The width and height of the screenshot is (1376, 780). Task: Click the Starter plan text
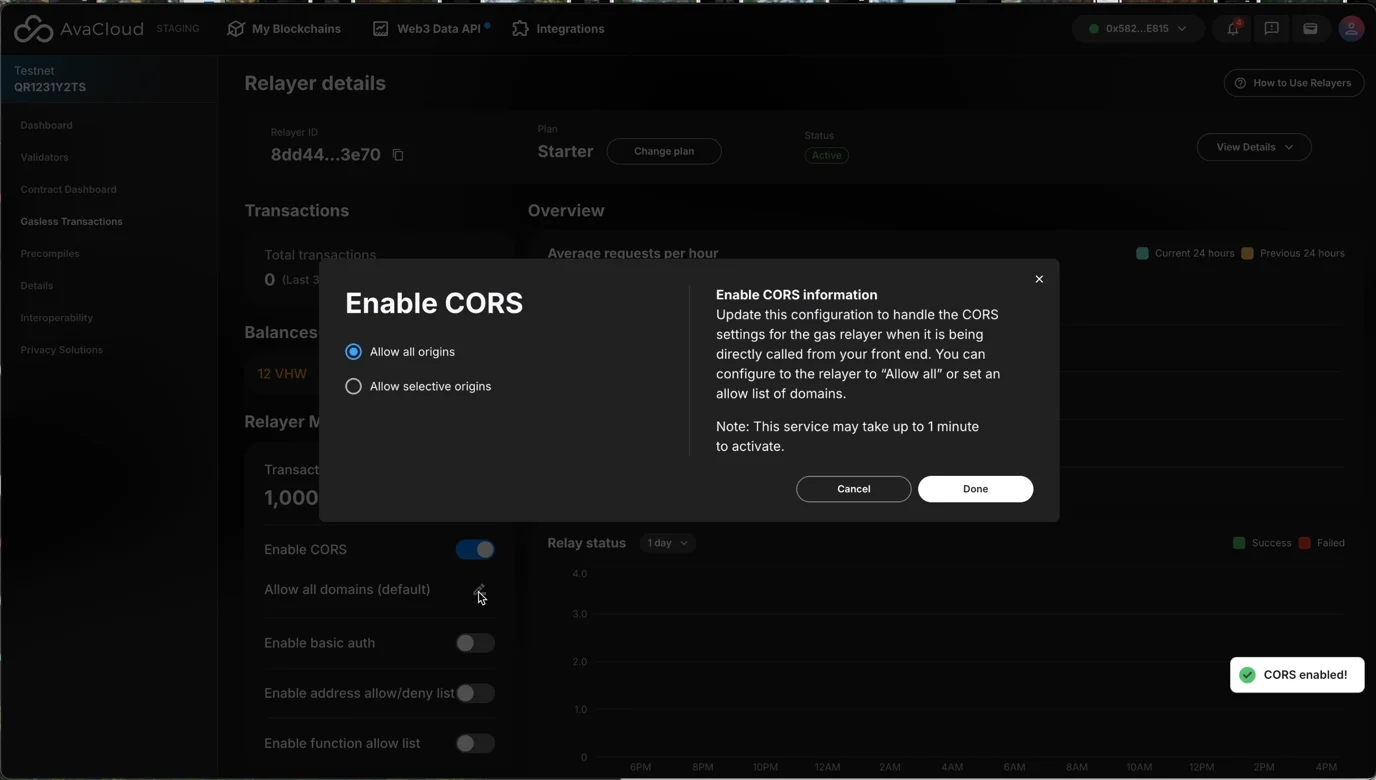tap(565, 151)
